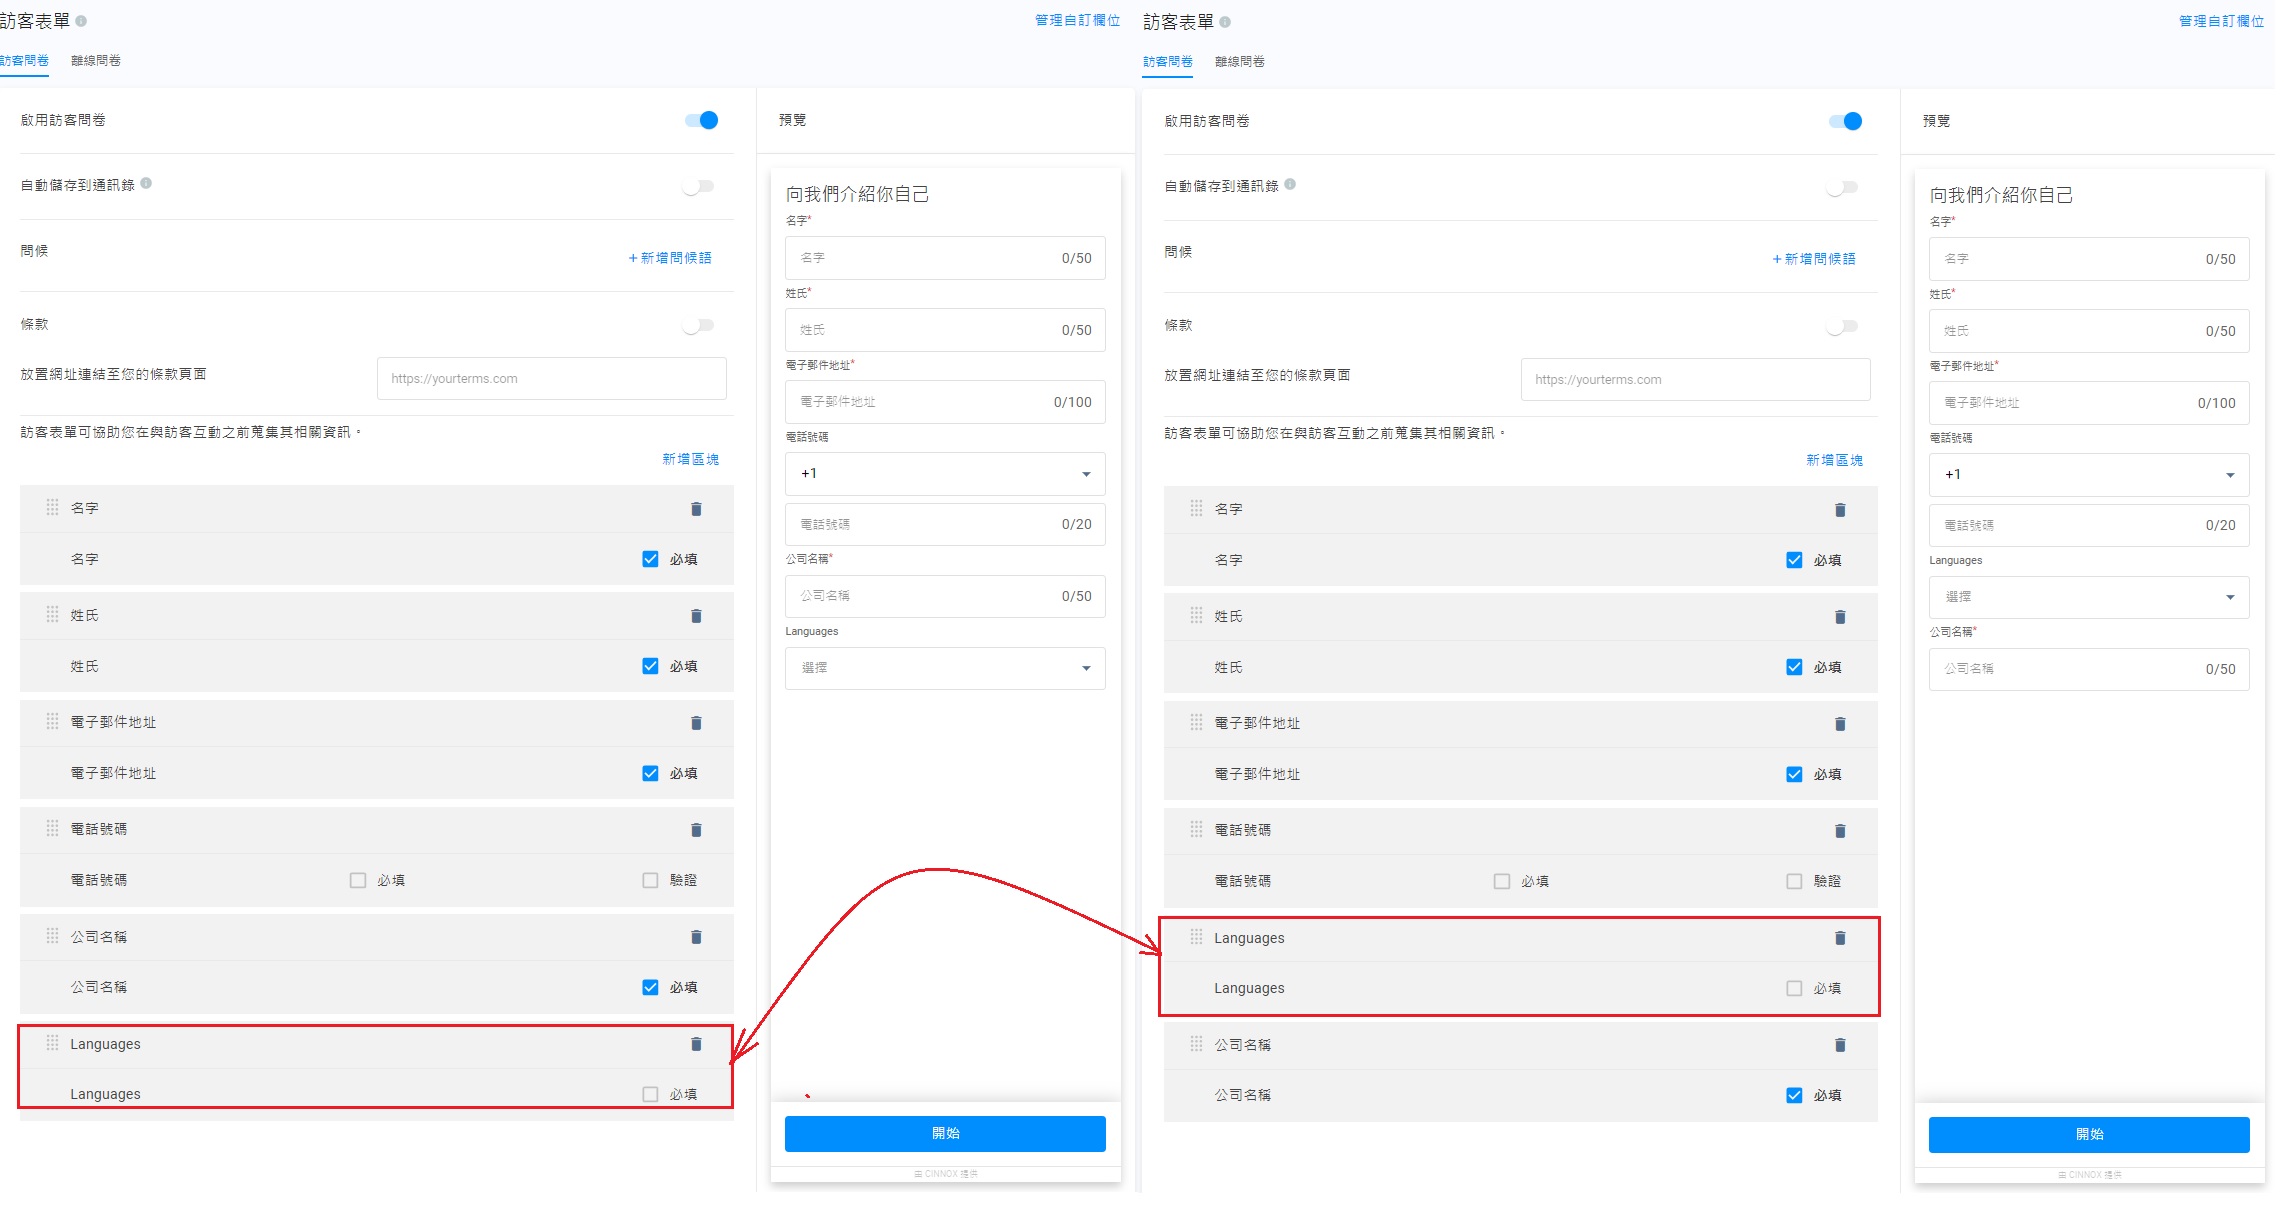Switch to 離線問卷 tab in left form
The height and width of the screenshot is (1206, 2293).
click(96, 61)
